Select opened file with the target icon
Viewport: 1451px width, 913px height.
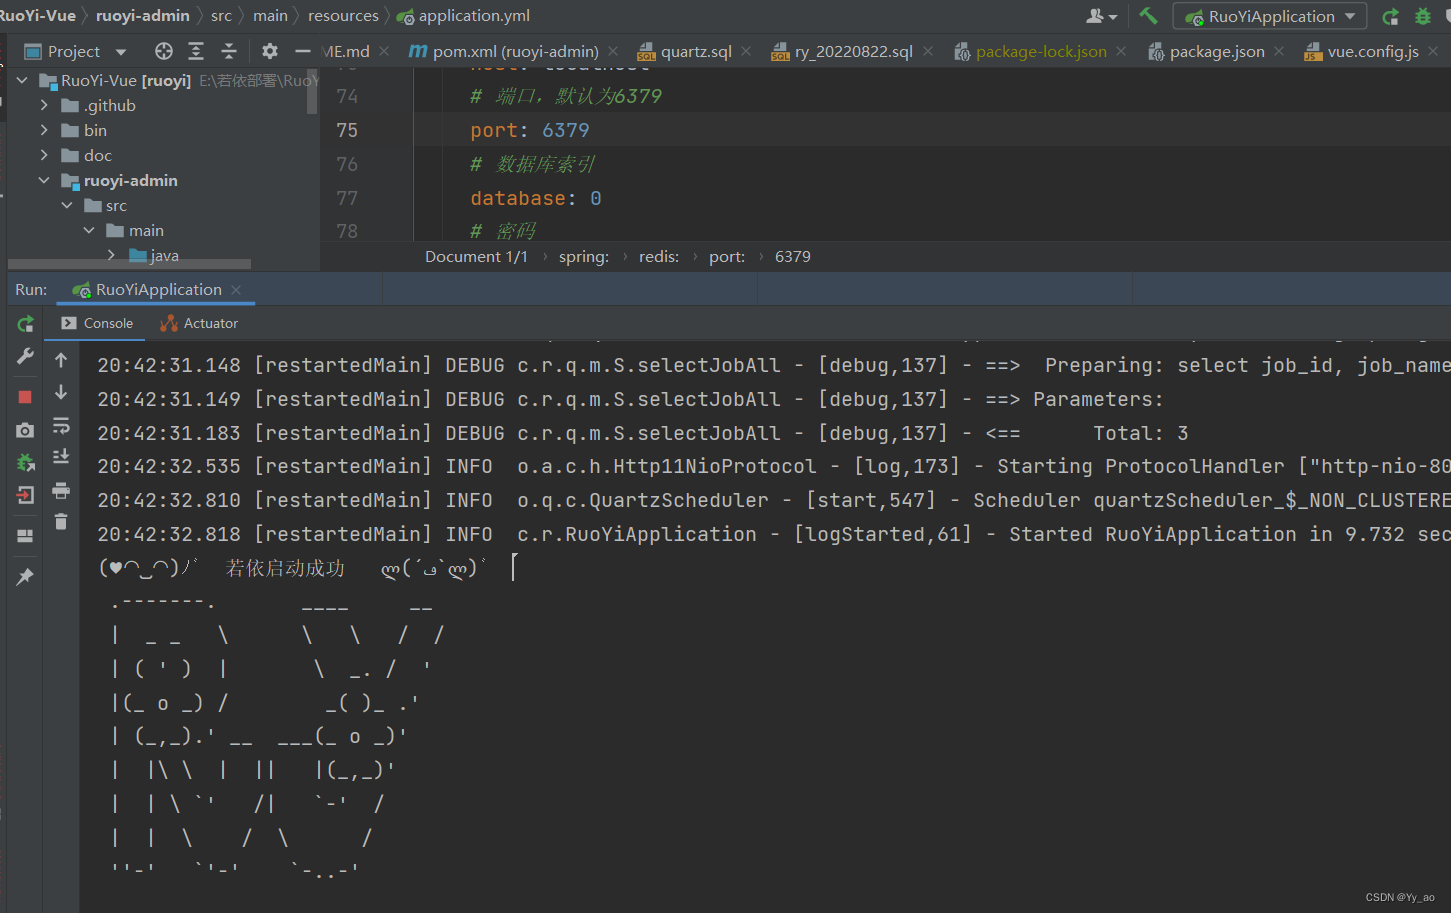pos(164,51)
